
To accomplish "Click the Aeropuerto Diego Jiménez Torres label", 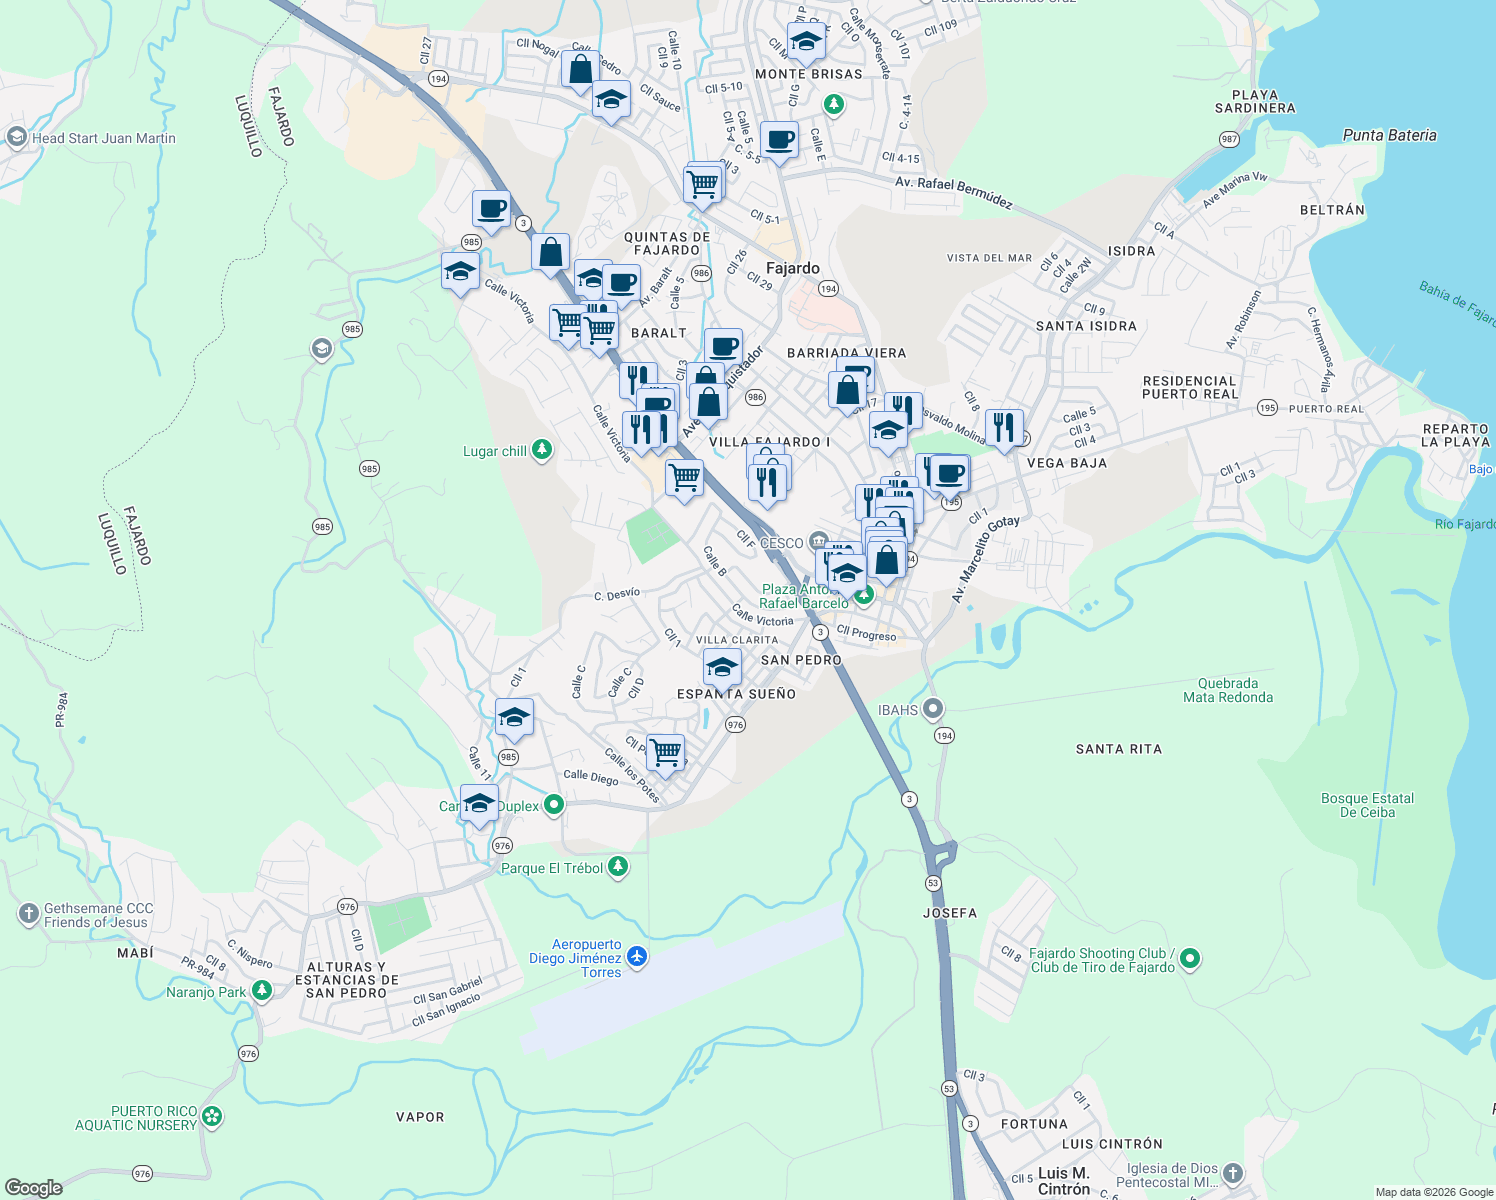I will tap(575, 958).
